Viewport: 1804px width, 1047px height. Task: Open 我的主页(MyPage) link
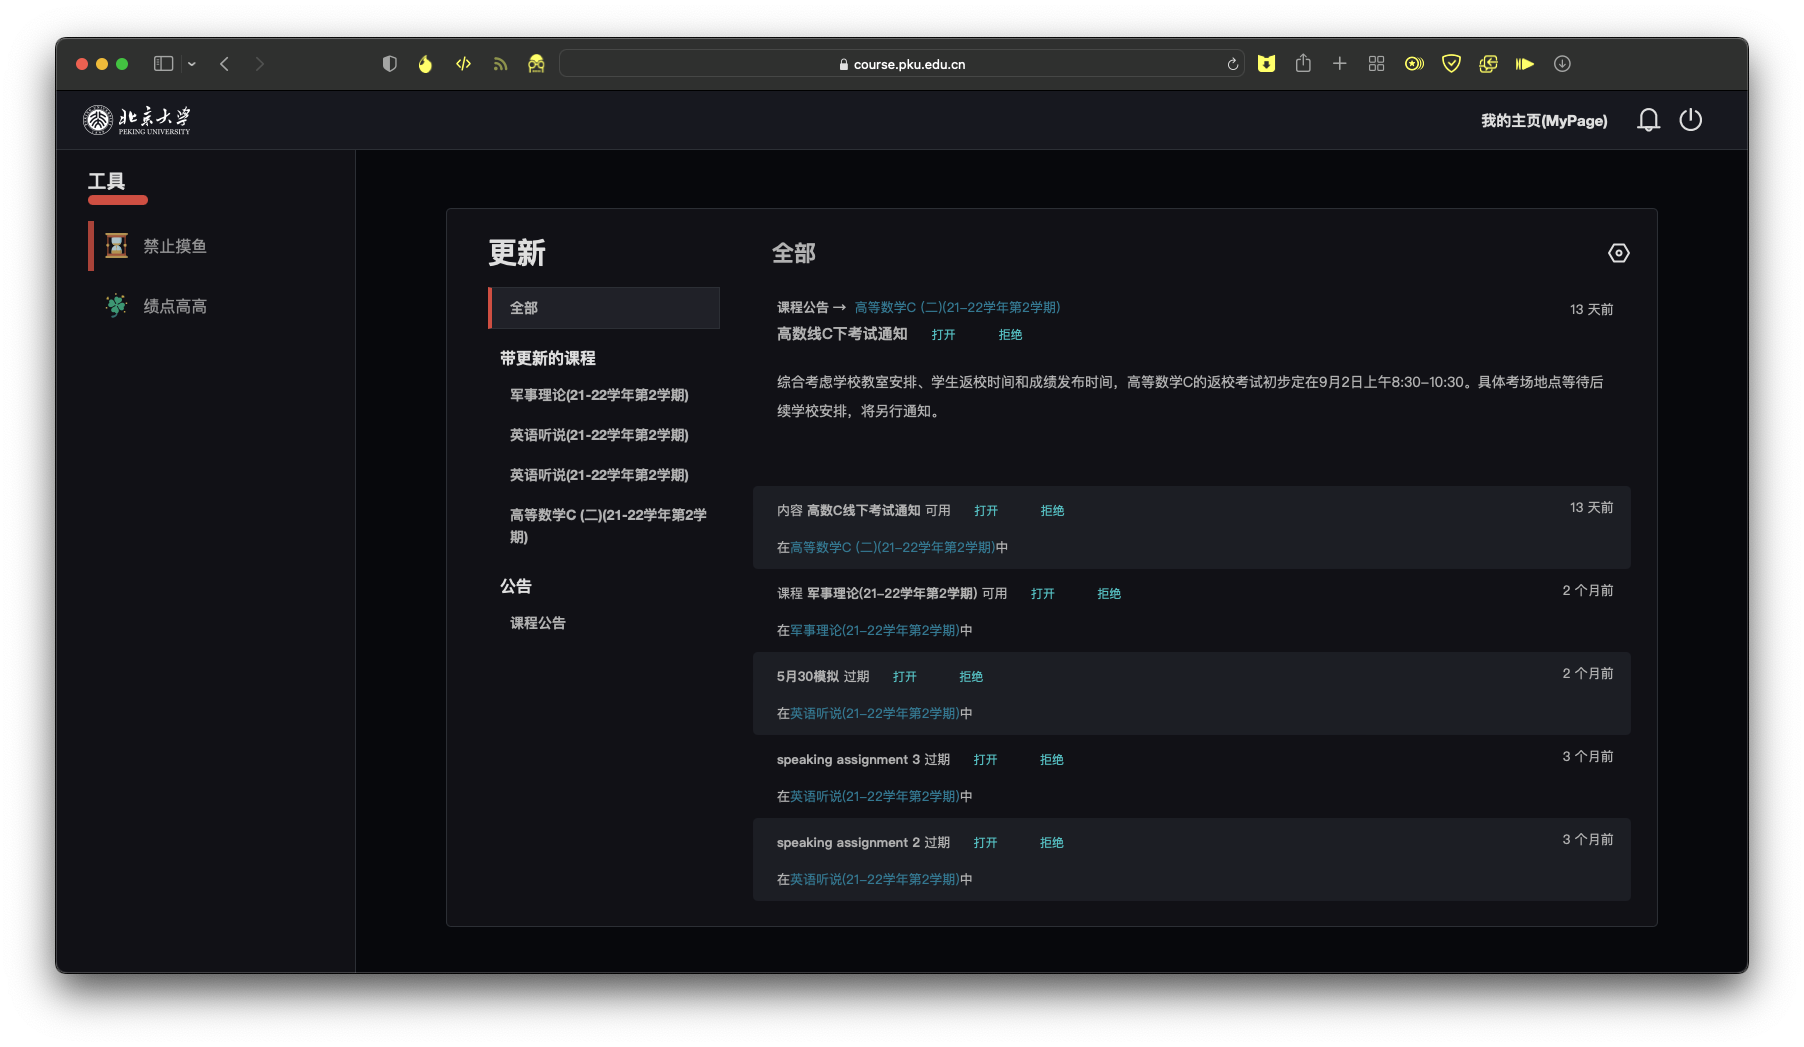coord(1544,121)
